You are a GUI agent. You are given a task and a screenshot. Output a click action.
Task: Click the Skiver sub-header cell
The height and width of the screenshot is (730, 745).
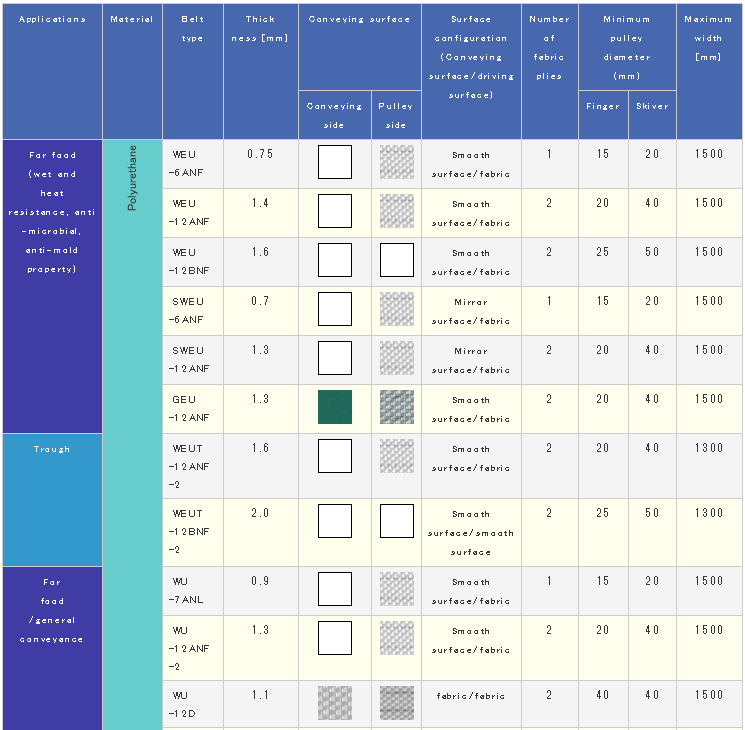coord(652,106)
